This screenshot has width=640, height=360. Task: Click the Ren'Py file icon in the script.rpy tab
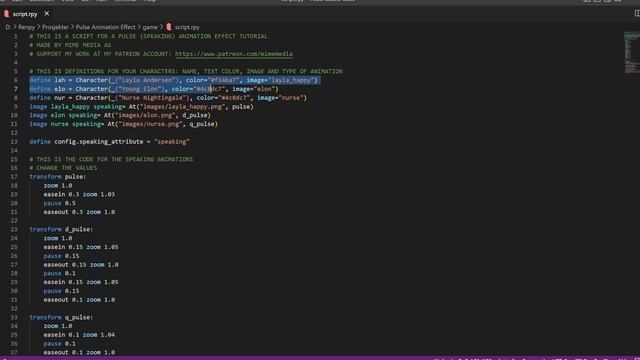tap(7, 13)
